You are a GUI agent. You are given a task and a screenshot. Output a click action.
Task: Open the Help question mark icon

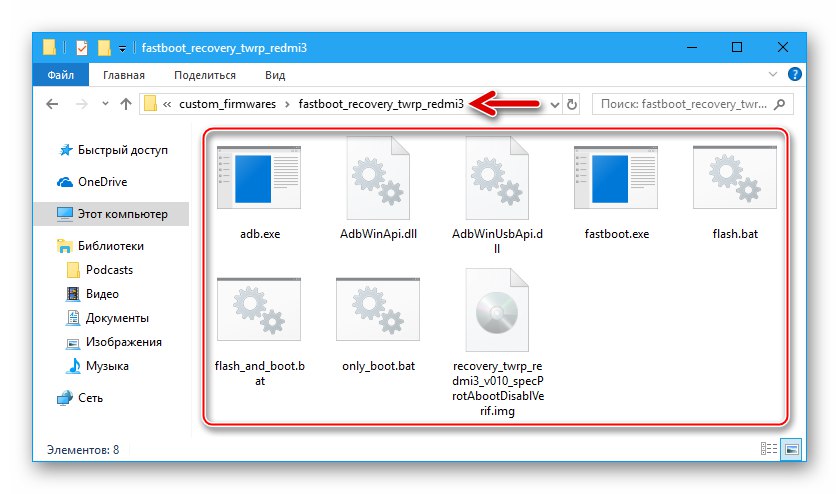coord(795,74)
